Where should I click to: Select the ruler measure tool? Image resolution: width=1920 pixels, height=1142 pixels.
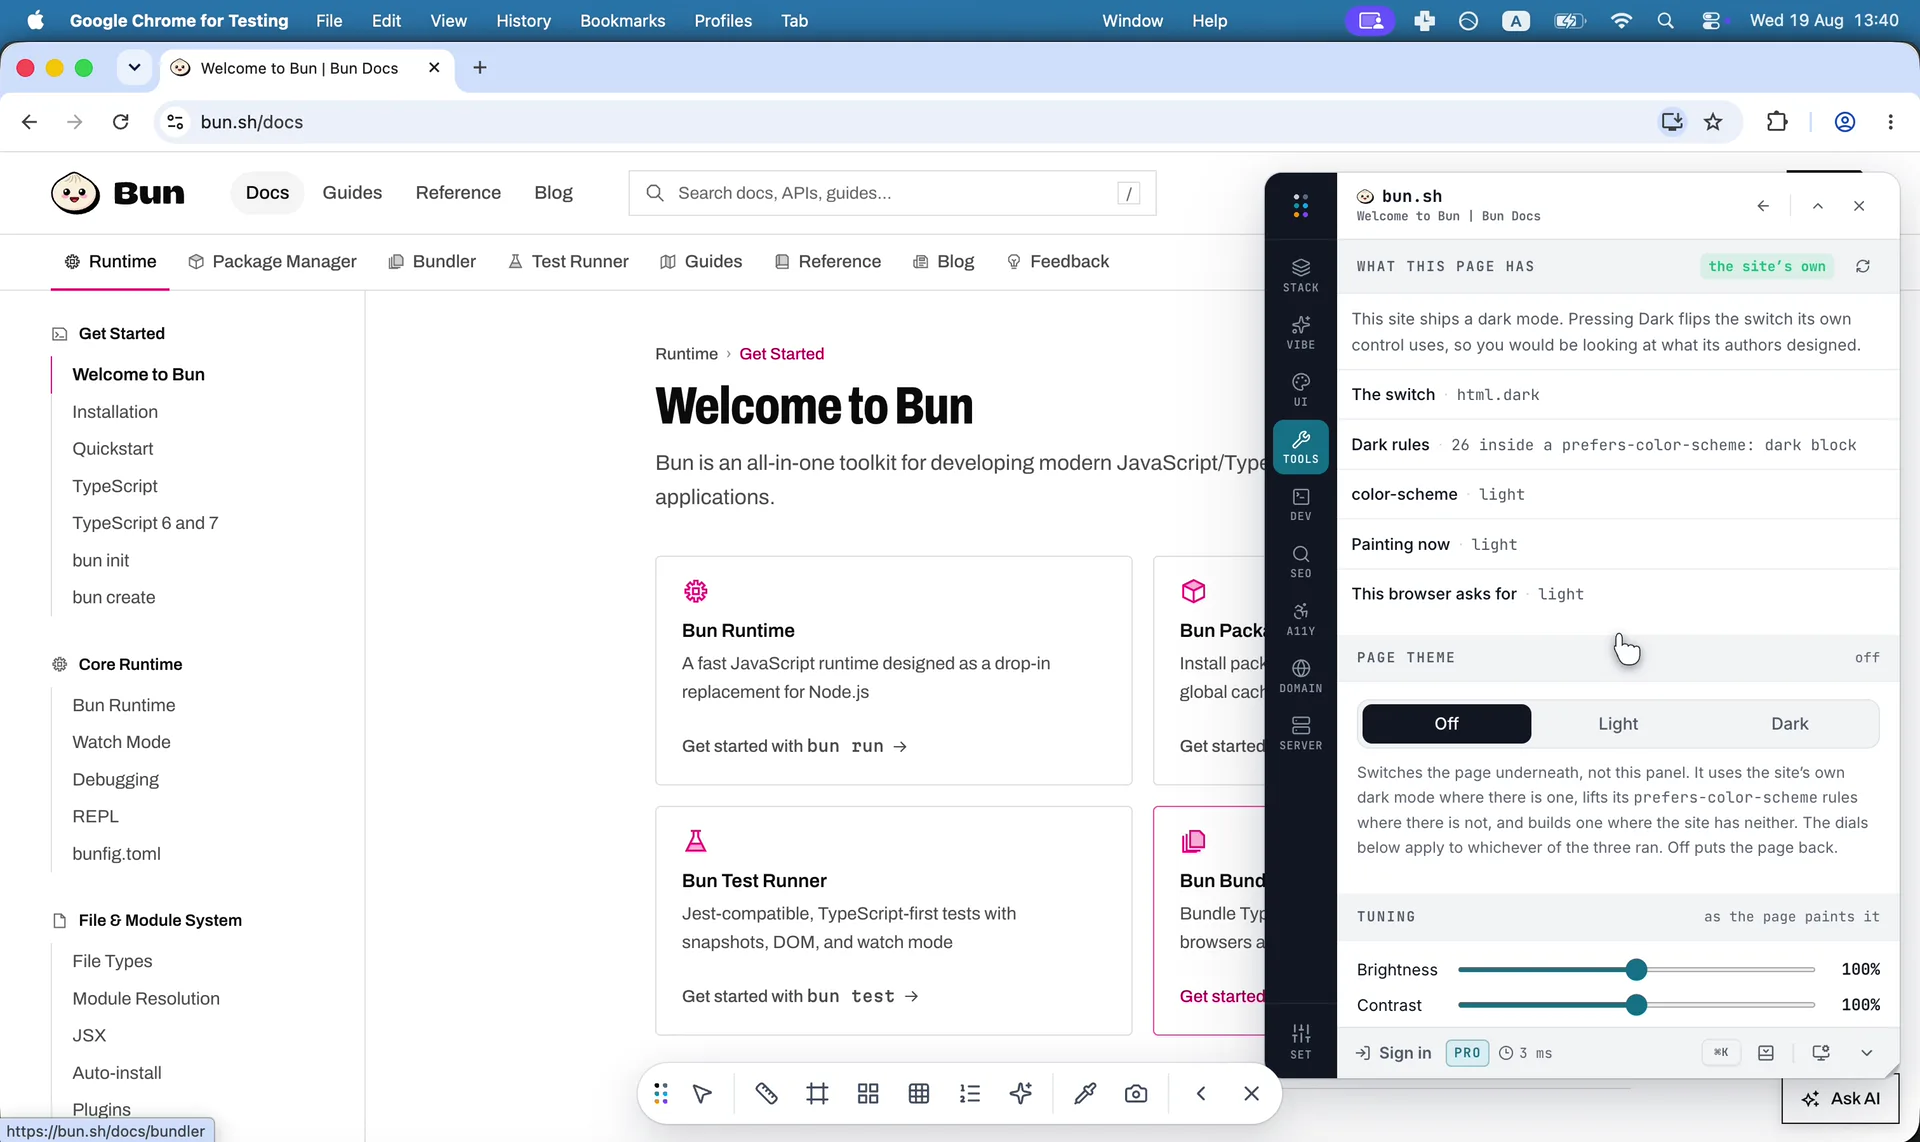(766, 1094)
